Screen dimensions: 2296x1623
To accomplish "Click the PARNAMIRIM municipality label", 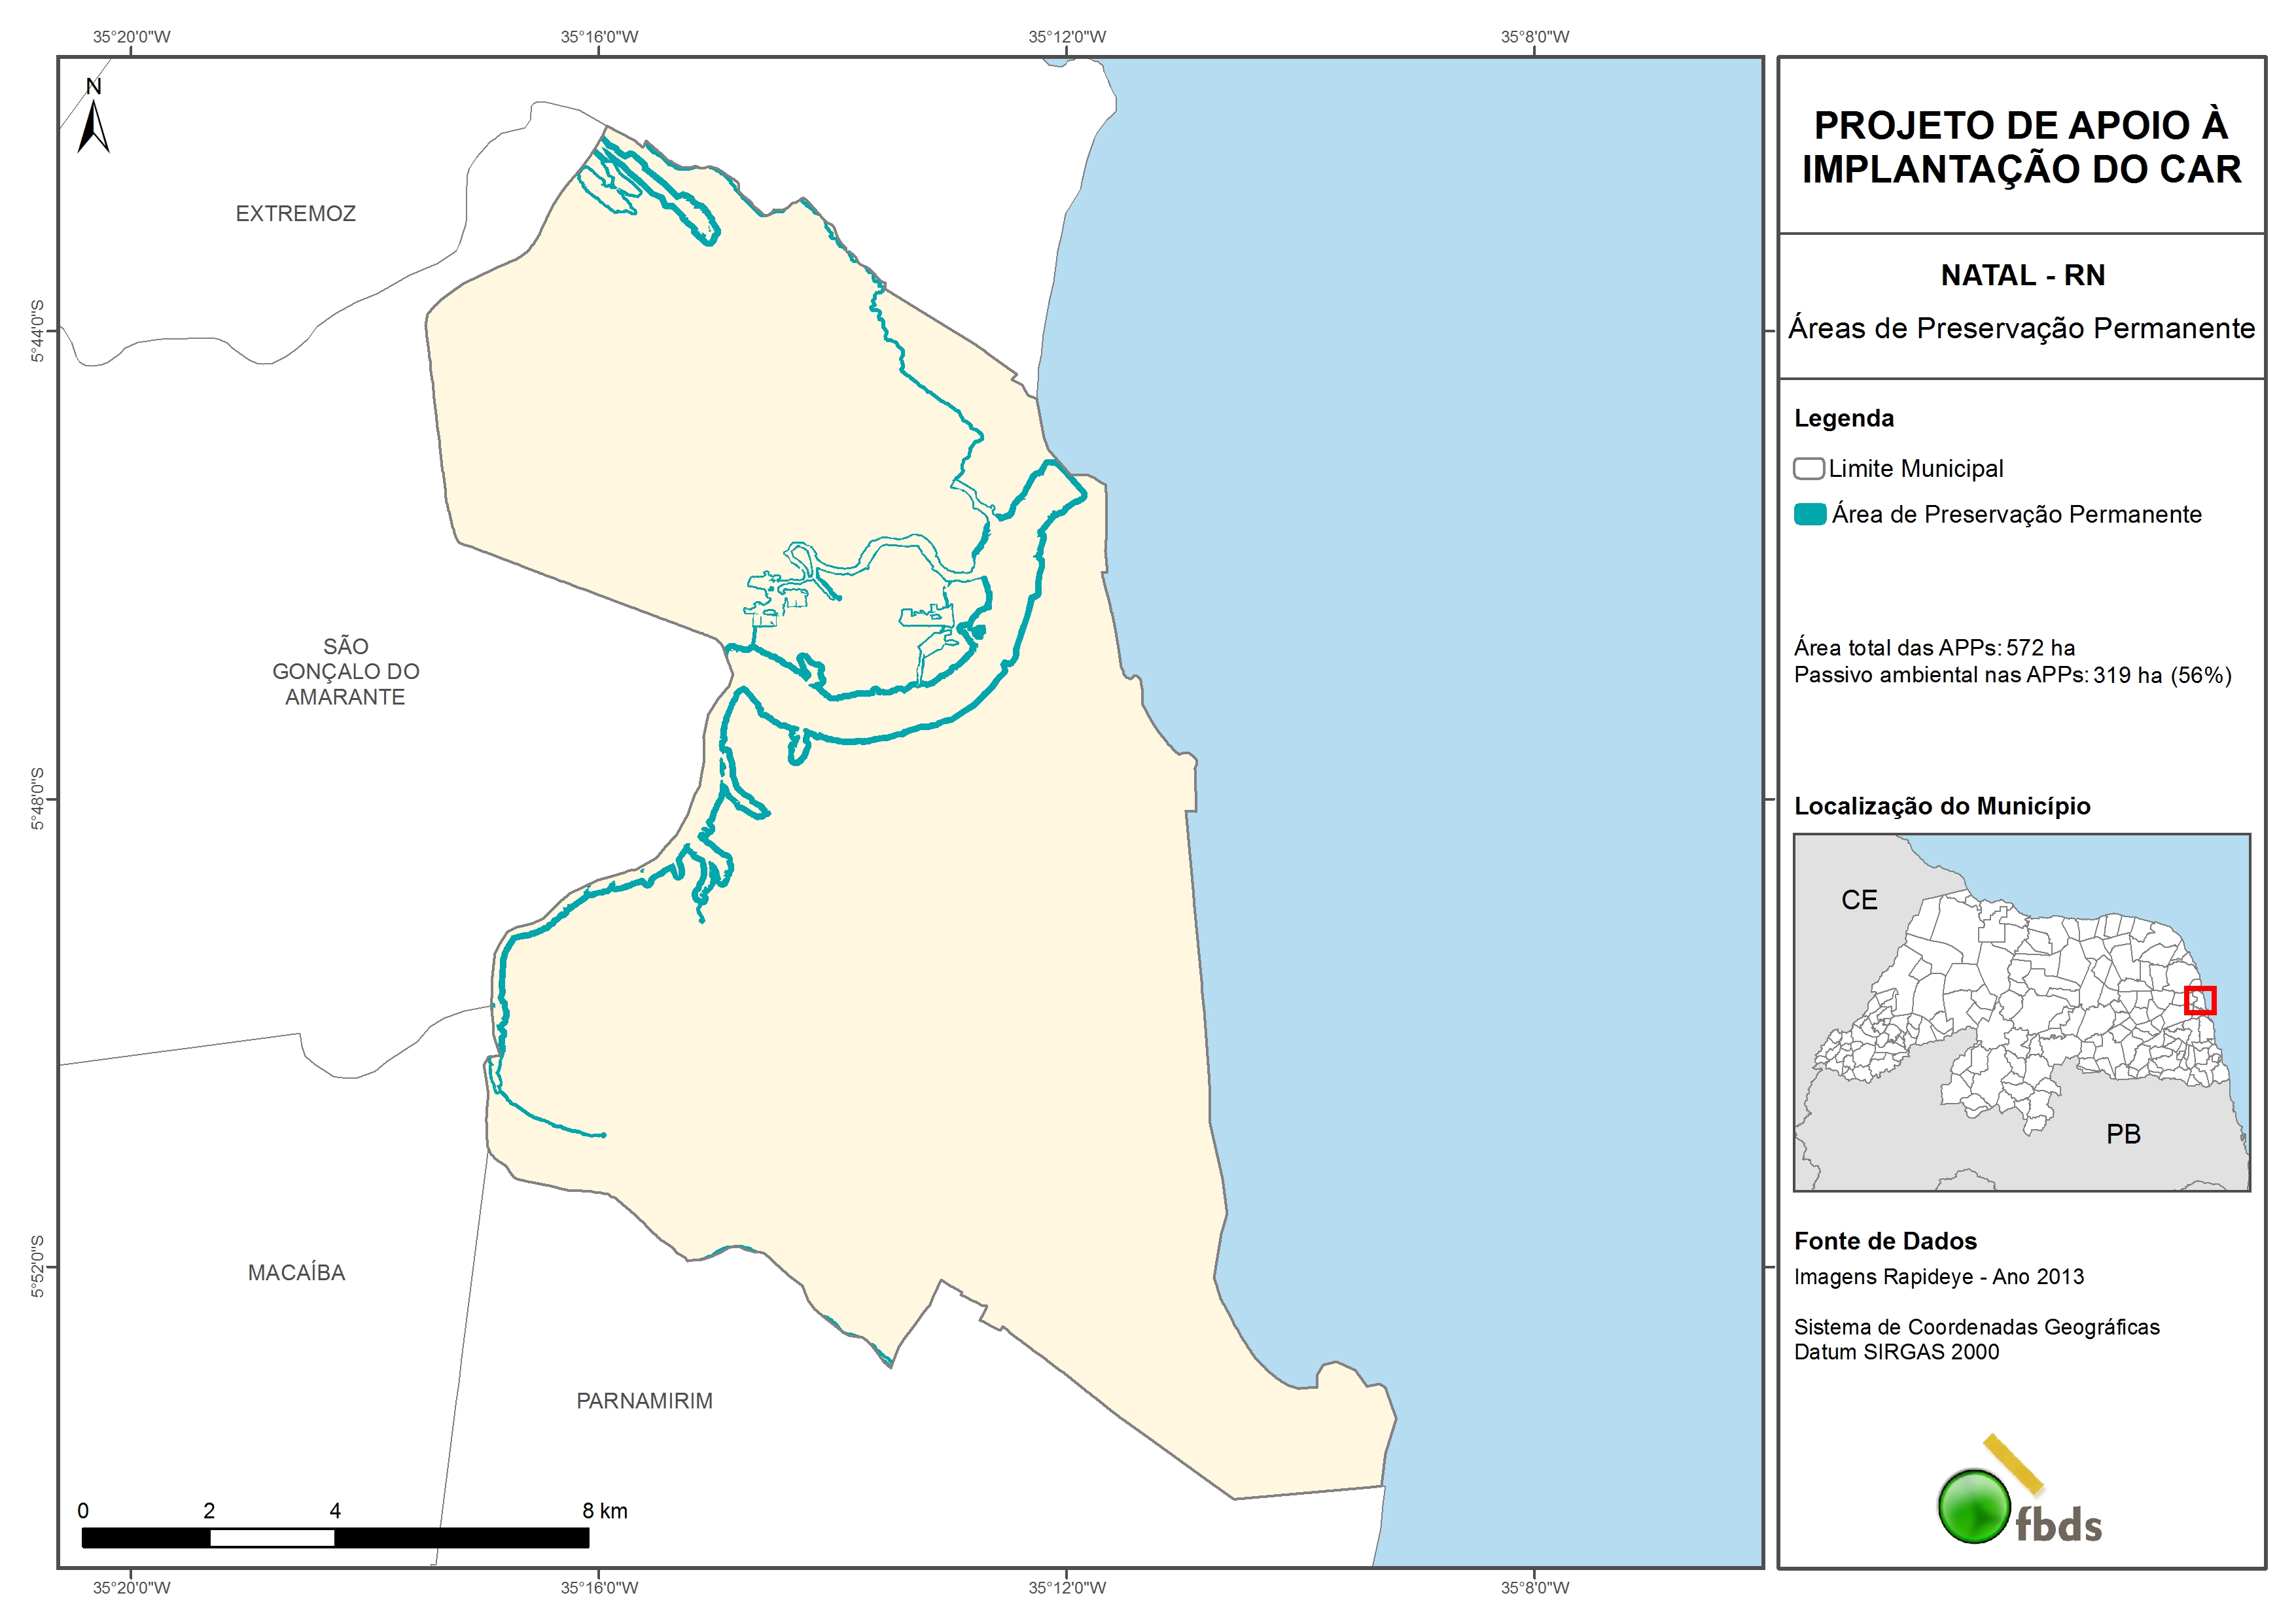I will tap(644, 1400).
